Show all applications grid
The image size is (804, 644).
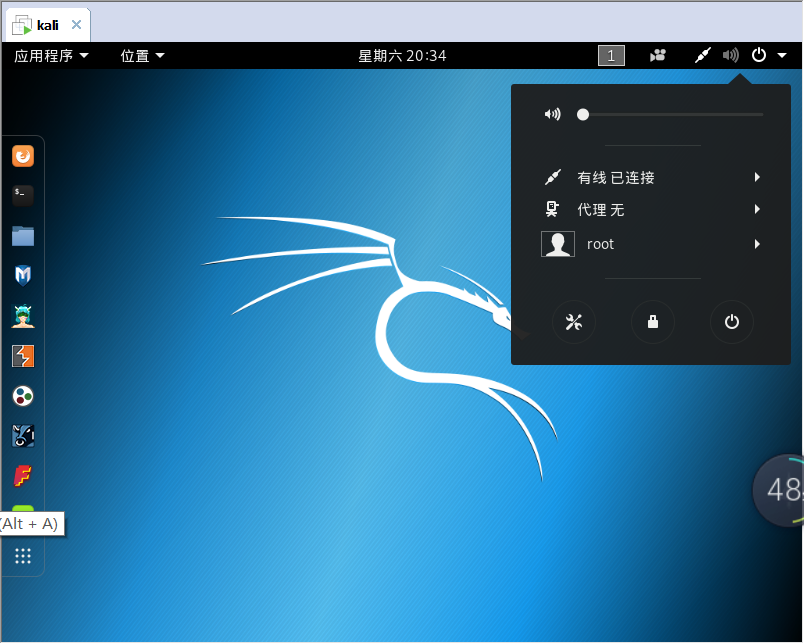click(23, 556)
